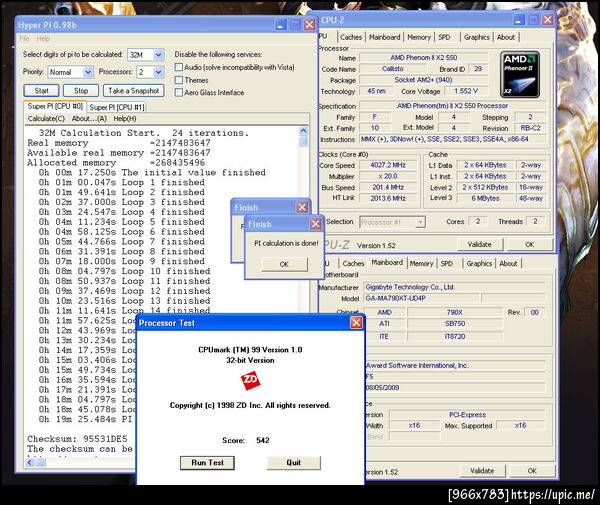Open About tab in lower CPU-Z window
The image size is (600, 505).
tap(508, 263)
